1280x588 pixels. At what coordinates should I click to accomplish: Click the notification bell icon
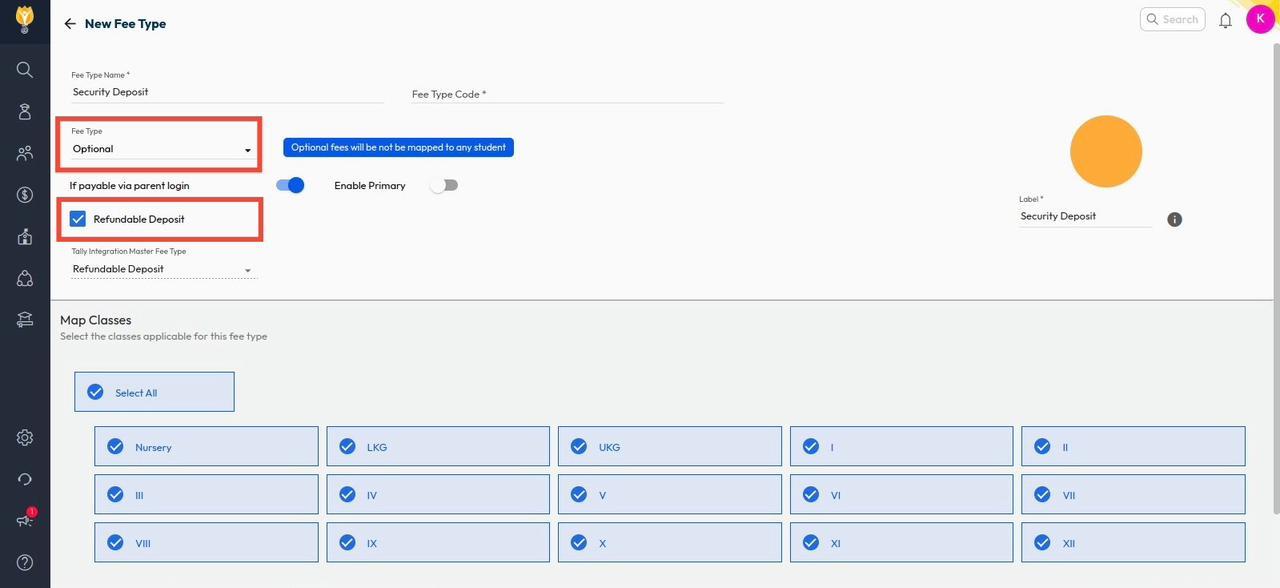pos(1225,20)
